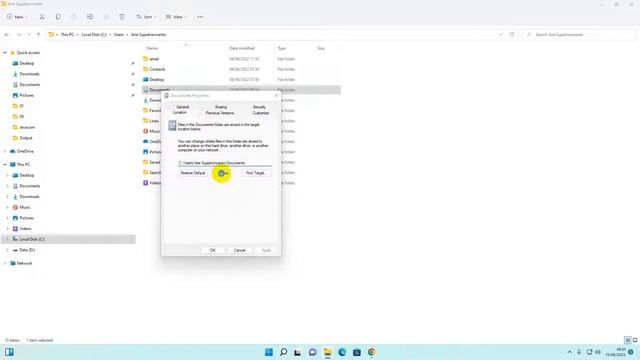
Task: Open Task View on the taskbar
Action: point(298,352)
